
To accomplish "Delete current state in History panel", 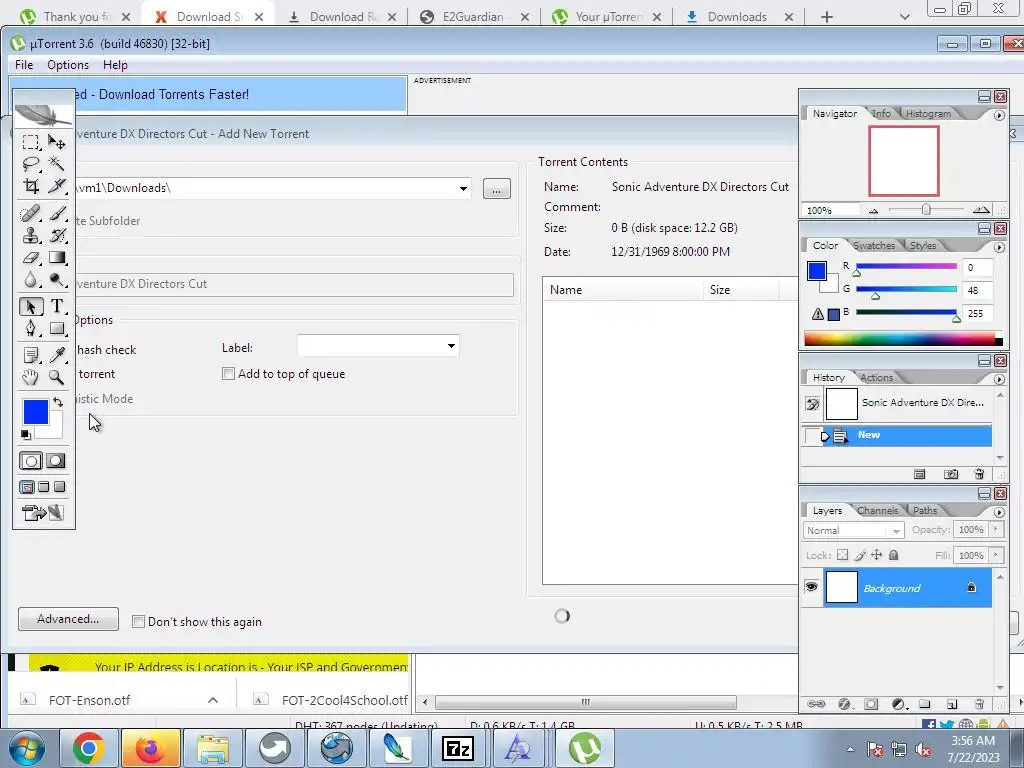I will [979, 474].
